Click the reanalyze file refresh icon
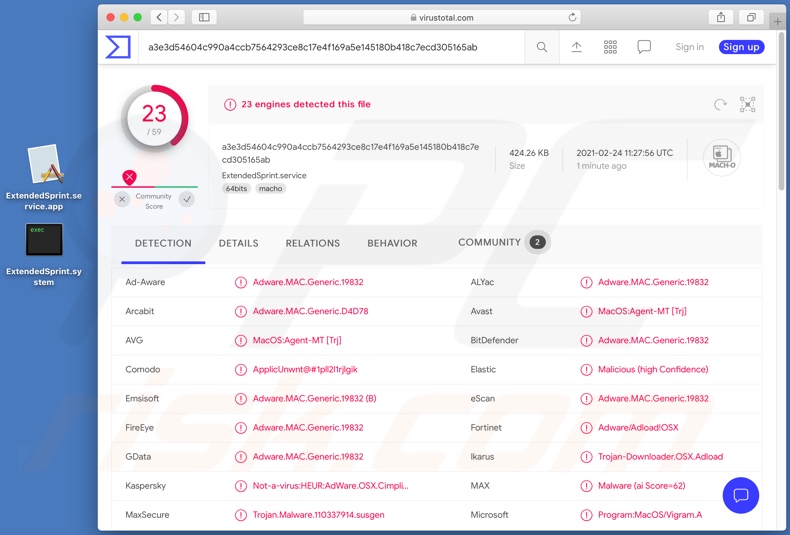This screenshot has height=535, width=790. point(720,104)
